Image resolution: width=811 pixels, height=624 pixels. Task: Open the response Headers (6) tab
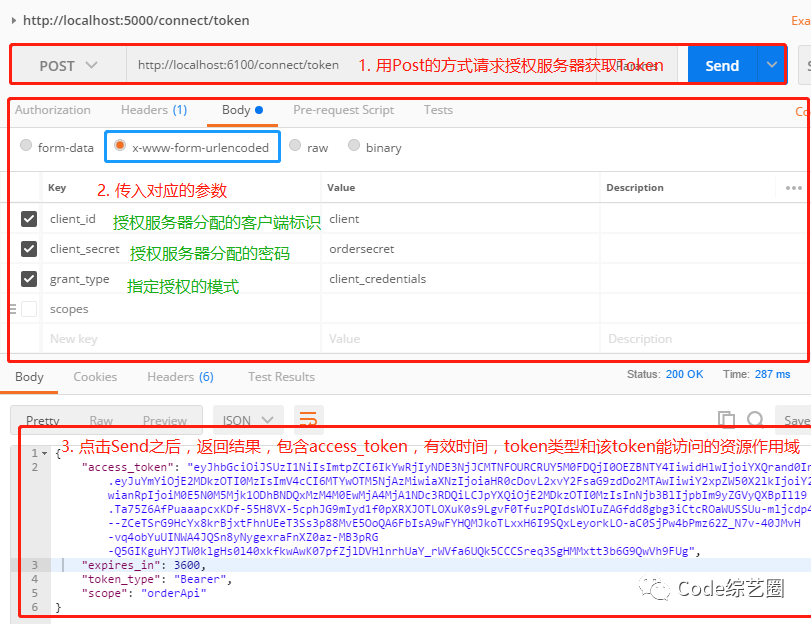pyautogui.click(x=181, y=377)
